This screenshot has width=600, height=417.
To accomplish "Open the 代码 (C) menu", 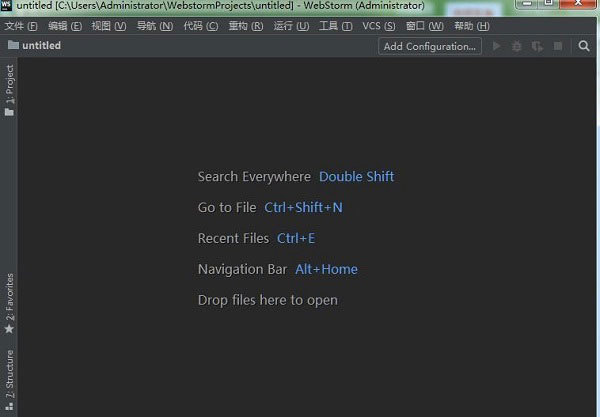I will click(201, 26).
